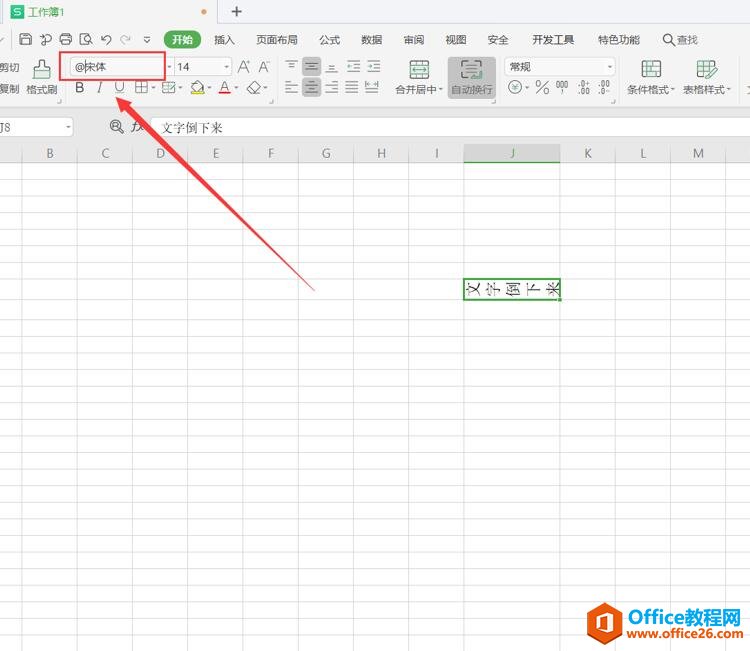The height and width of the screenshot is (651, 750).
Task: Open the 开发工具 tab
Action: coord(553,40)
